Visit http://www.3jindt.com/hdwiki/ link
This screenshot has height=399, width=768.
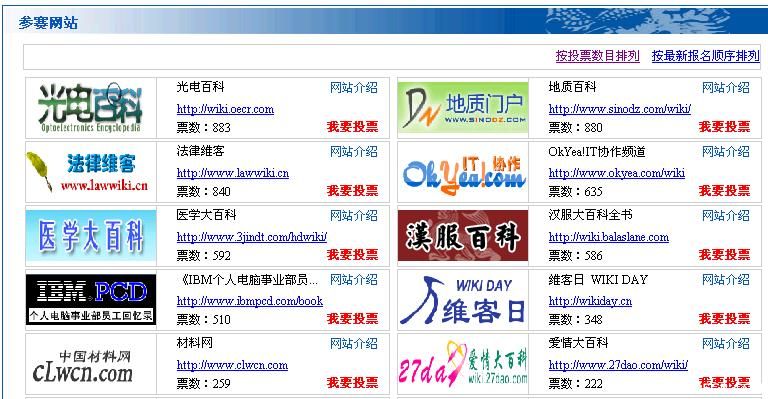click(x=252, y=237)
